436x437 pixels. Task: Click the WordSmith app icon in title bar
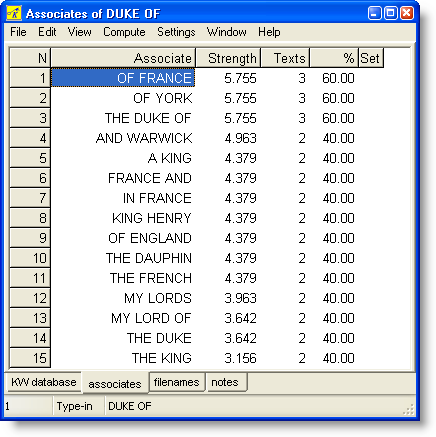[14, 14]
